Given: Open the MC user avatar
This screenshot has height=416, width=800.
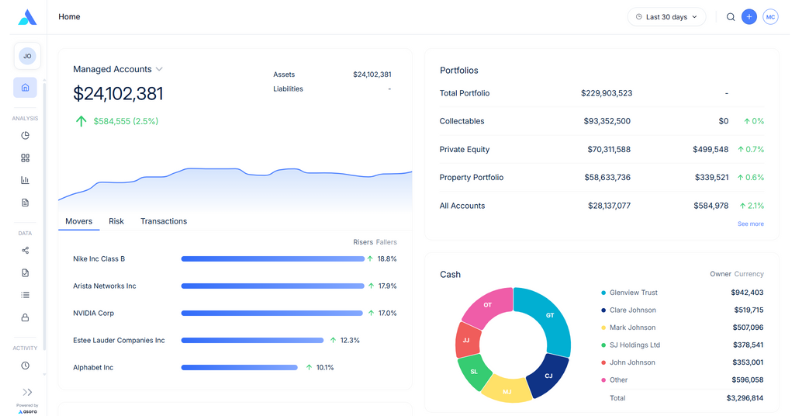Looking at the screenshot, I should (x=770, y=17).
